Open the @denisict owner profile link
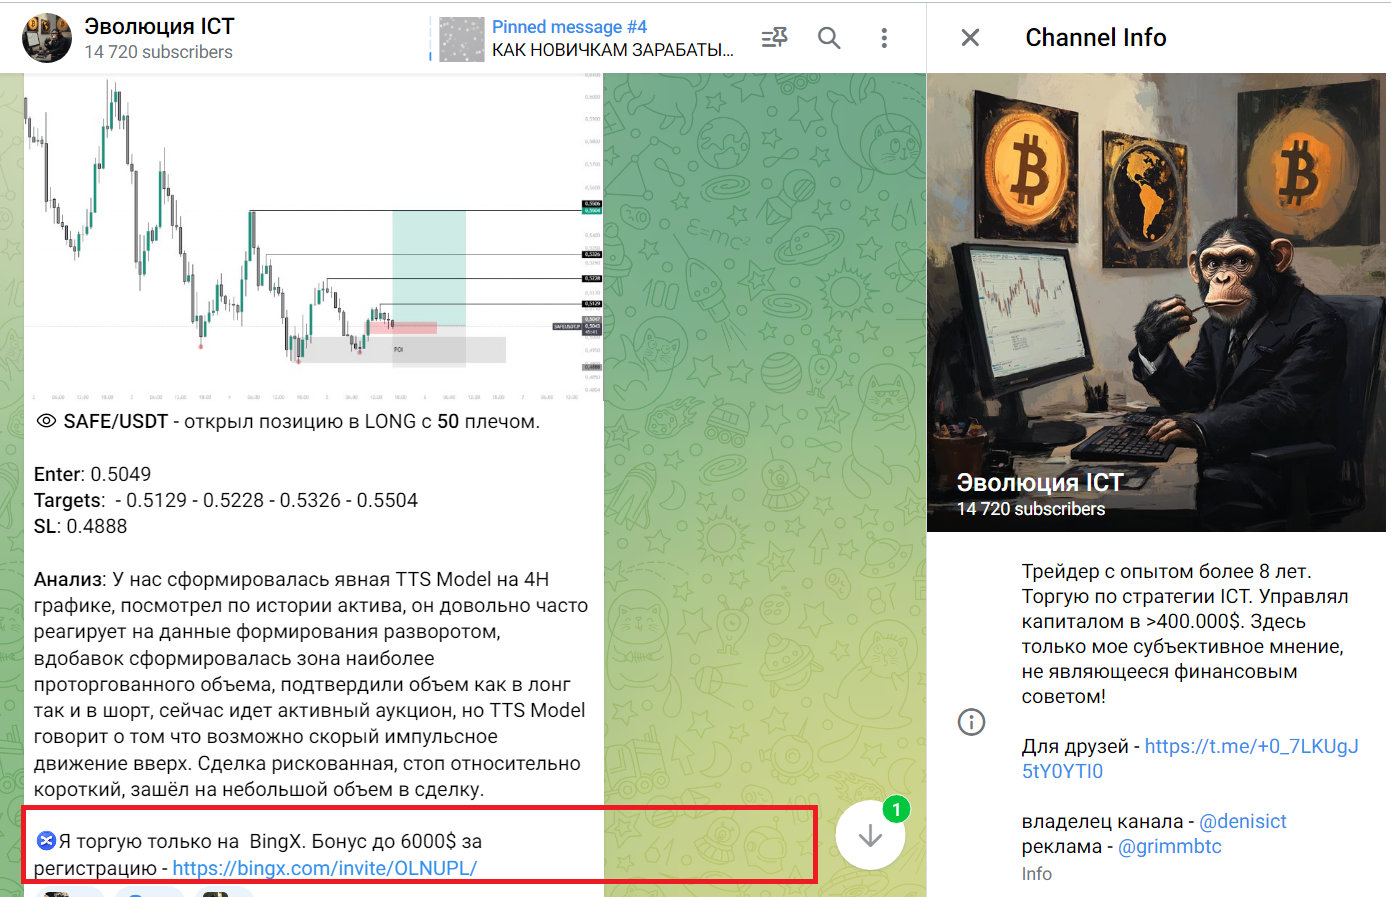1391x897 pixels. pyautogui.click(x=1243, y=821)
